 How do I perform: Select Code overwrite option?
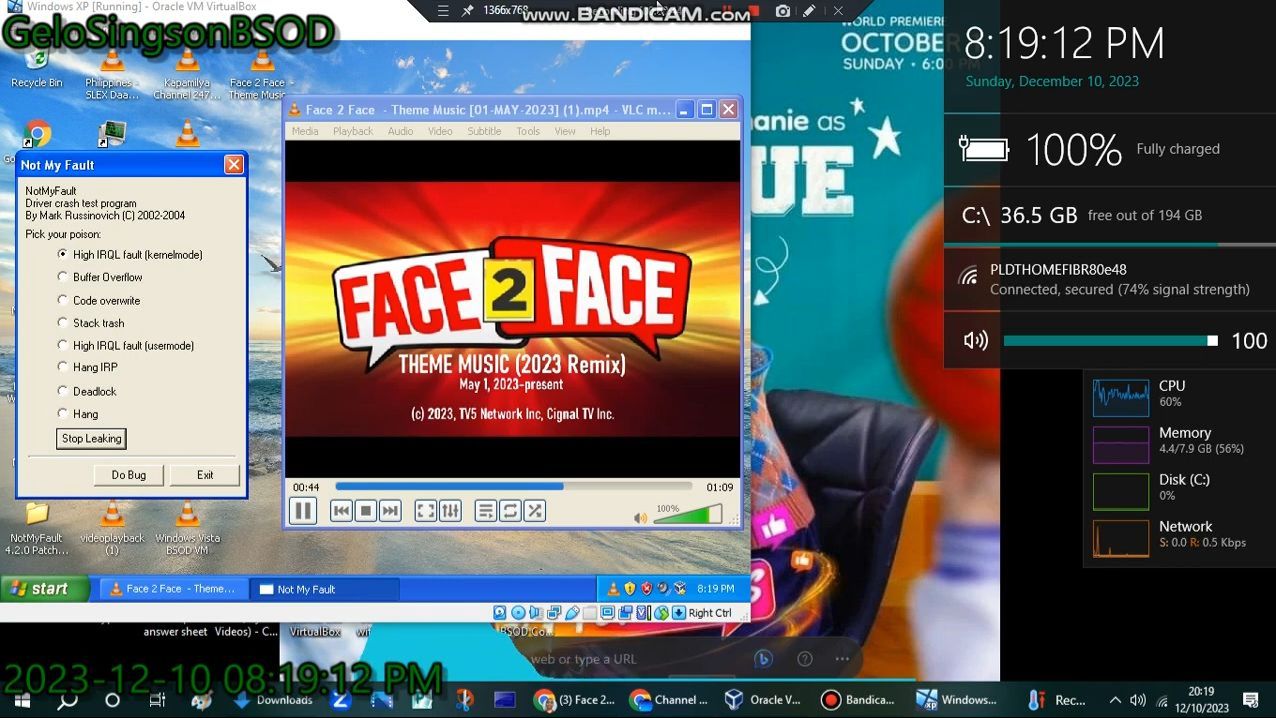pos(99,300)
